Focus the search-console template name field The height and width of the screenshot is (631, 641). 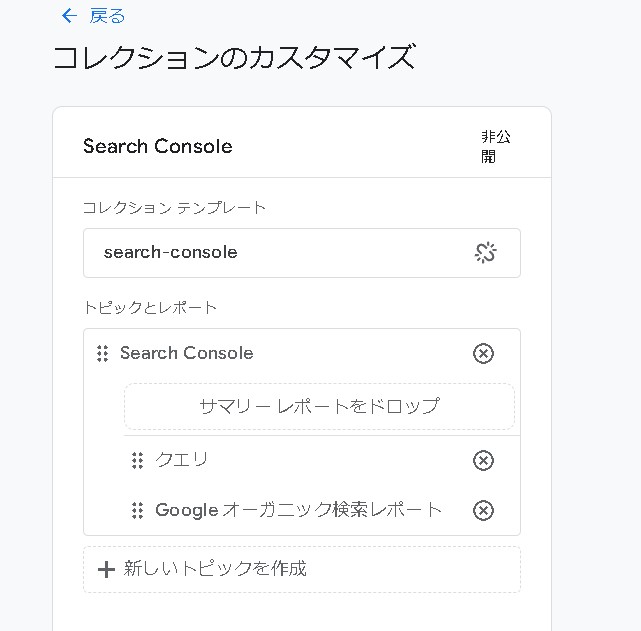(x=270, y=253)
